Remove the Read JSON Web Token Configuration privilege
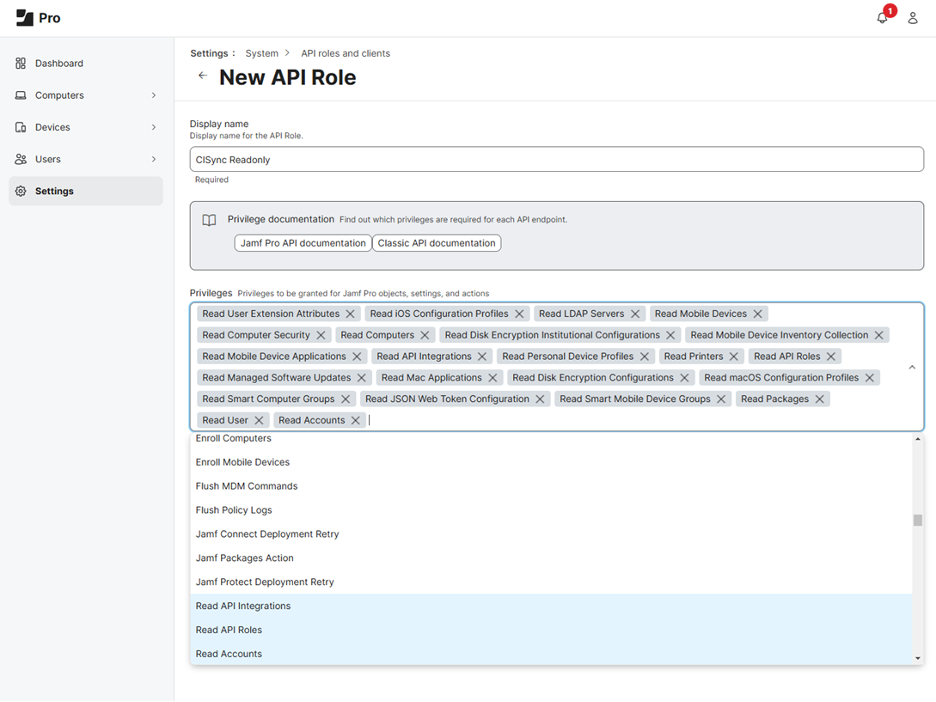Screen dimensions: 936x702 click(x=540, y=399)
